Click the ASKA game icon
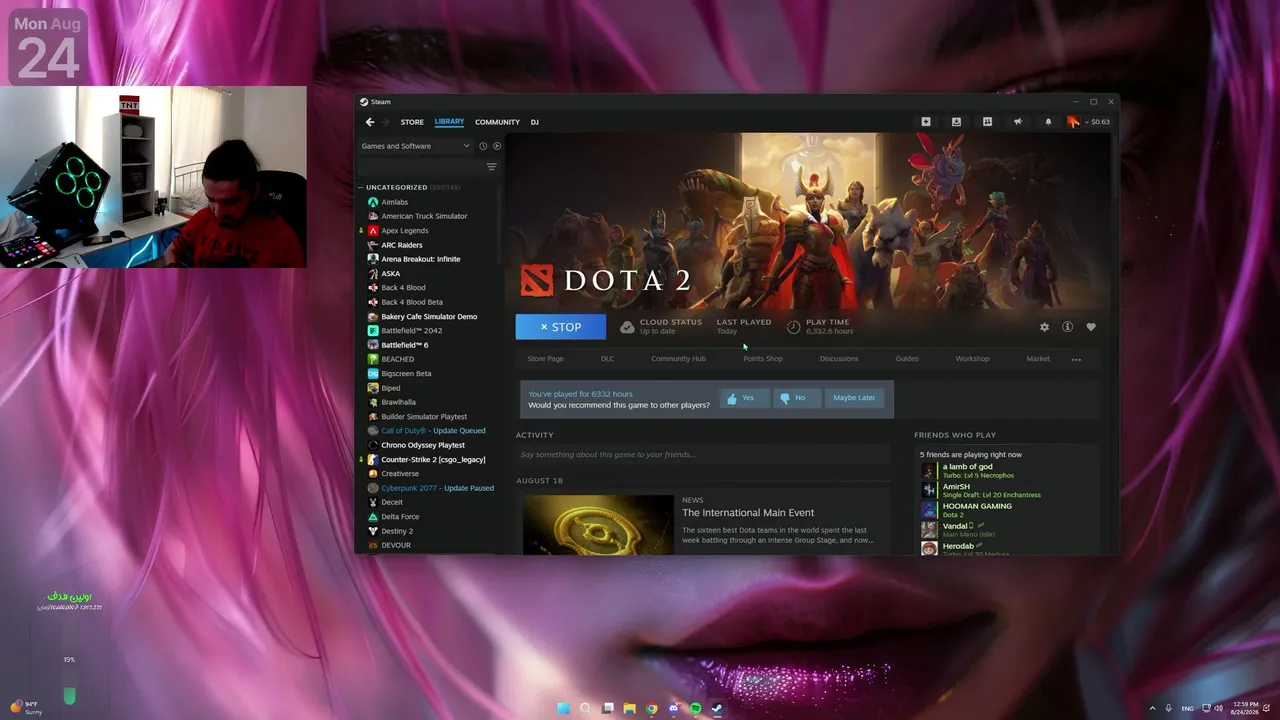 [373, 274]
